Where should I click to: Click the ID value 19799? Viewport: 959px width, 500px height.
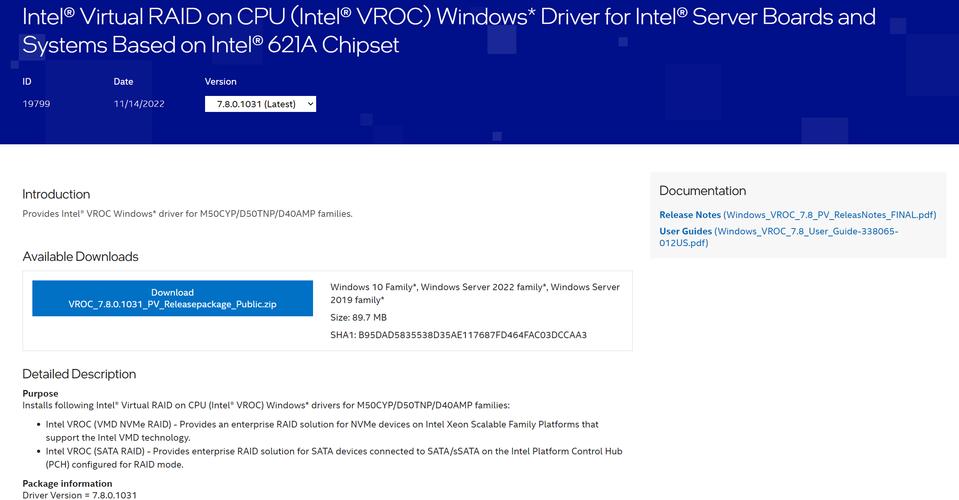point(35,104)
